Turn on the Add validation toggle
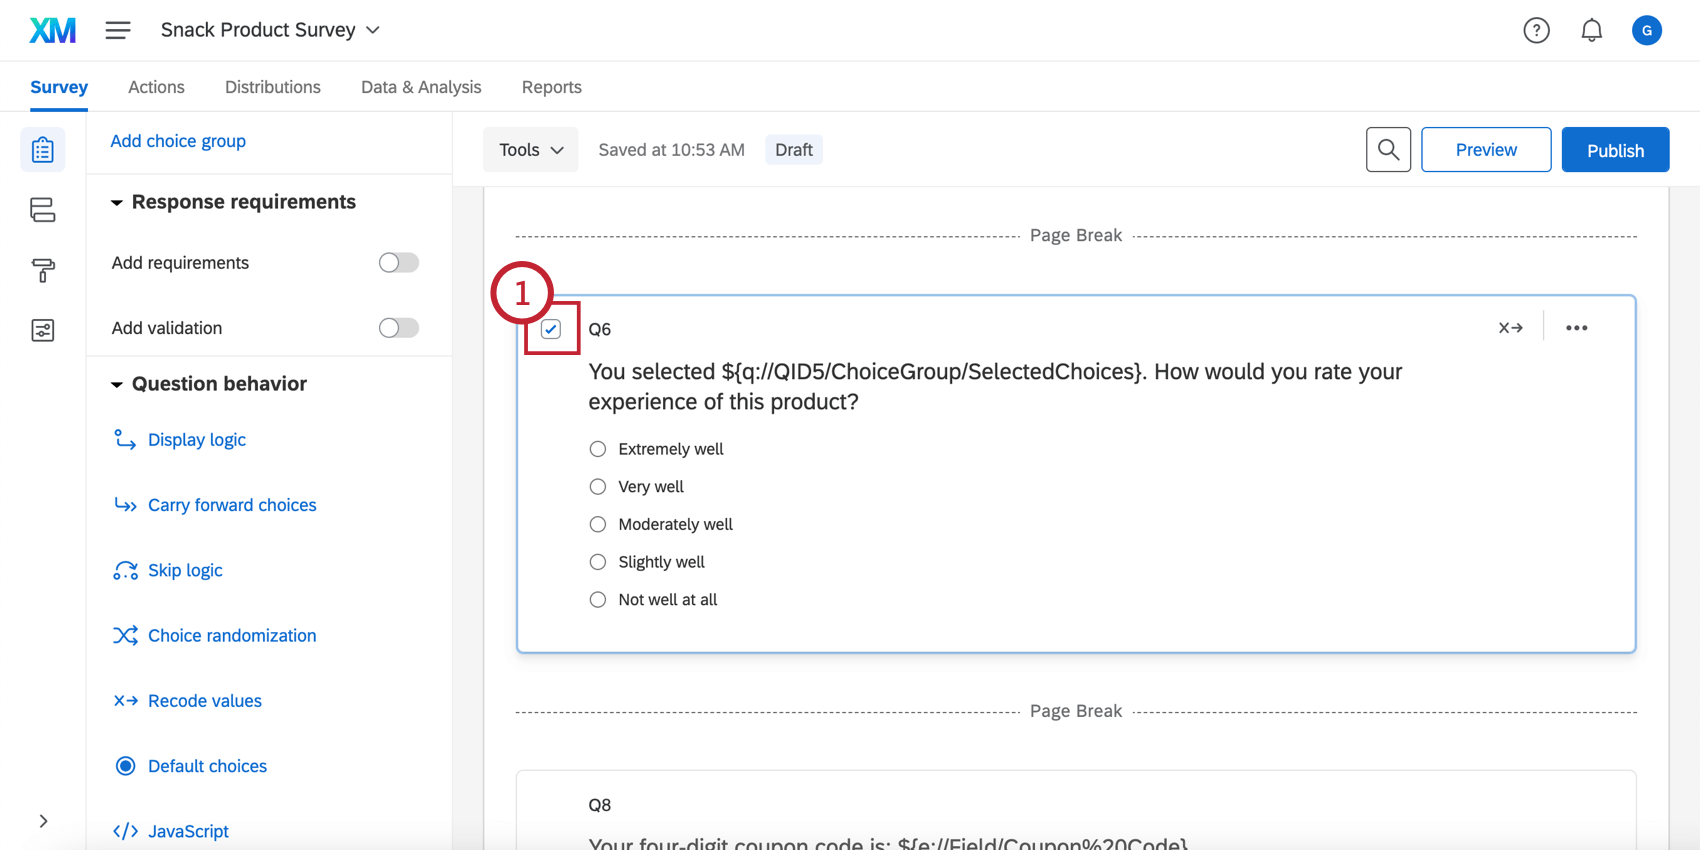The height and width of the screenshot is (850, 1700). (398, 328)
